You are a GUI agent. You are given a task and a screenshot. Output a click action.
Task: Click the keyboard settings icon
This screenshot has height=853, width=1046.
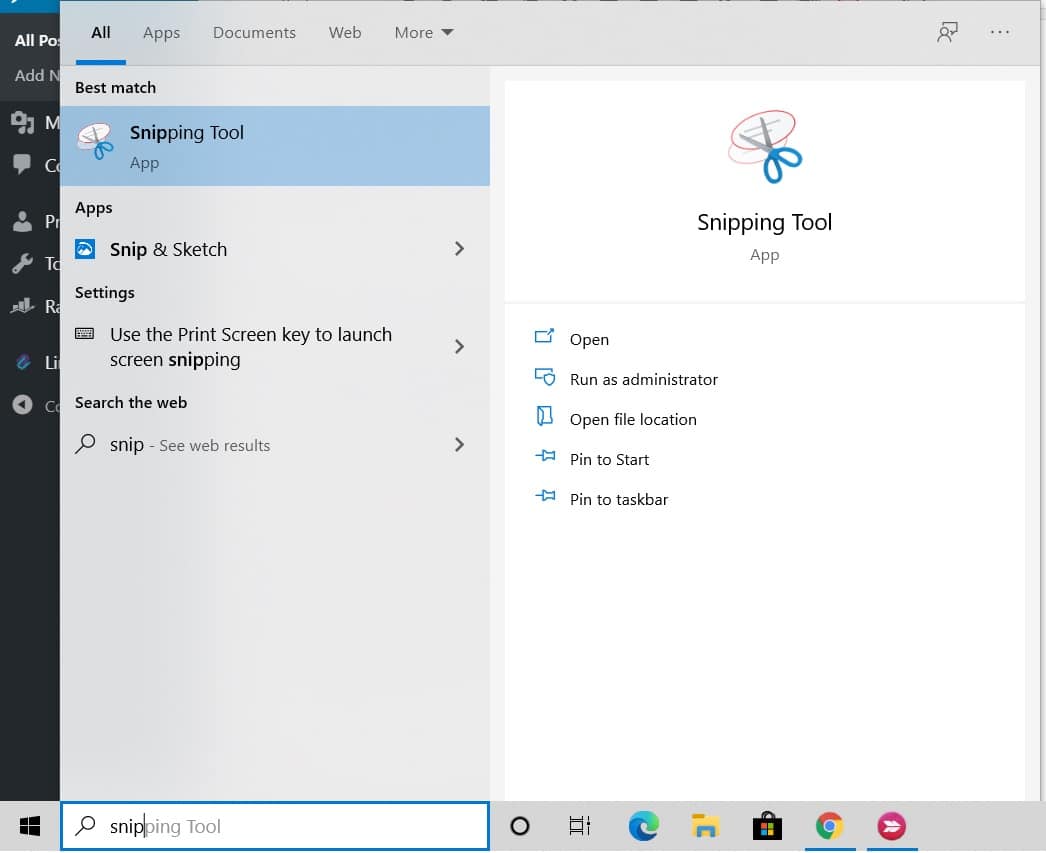pos(85,333)
